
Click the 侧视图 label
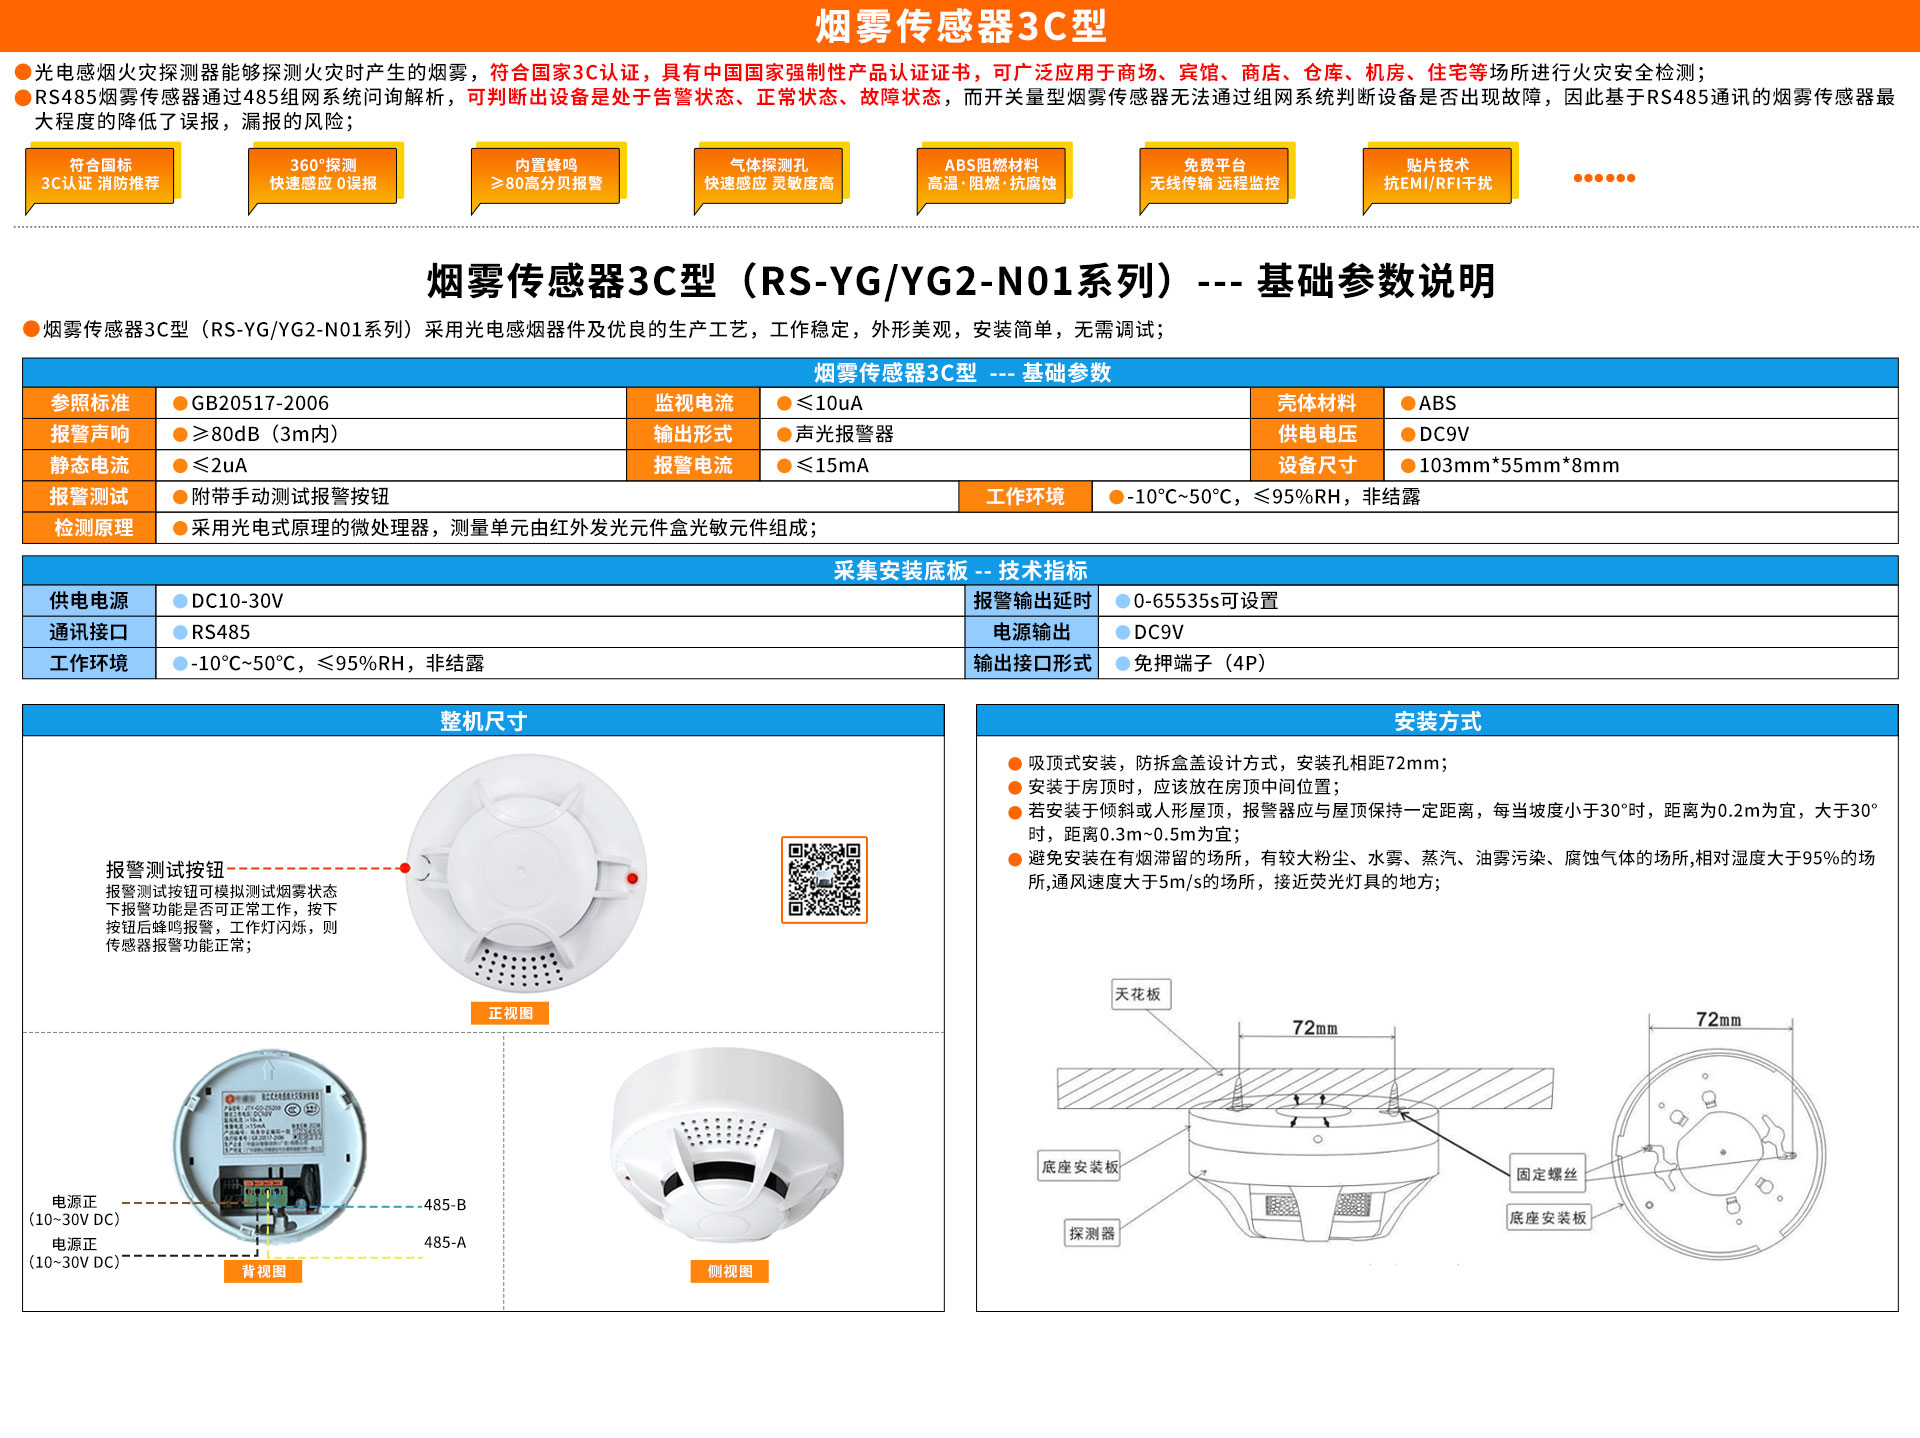(730, 1271)
